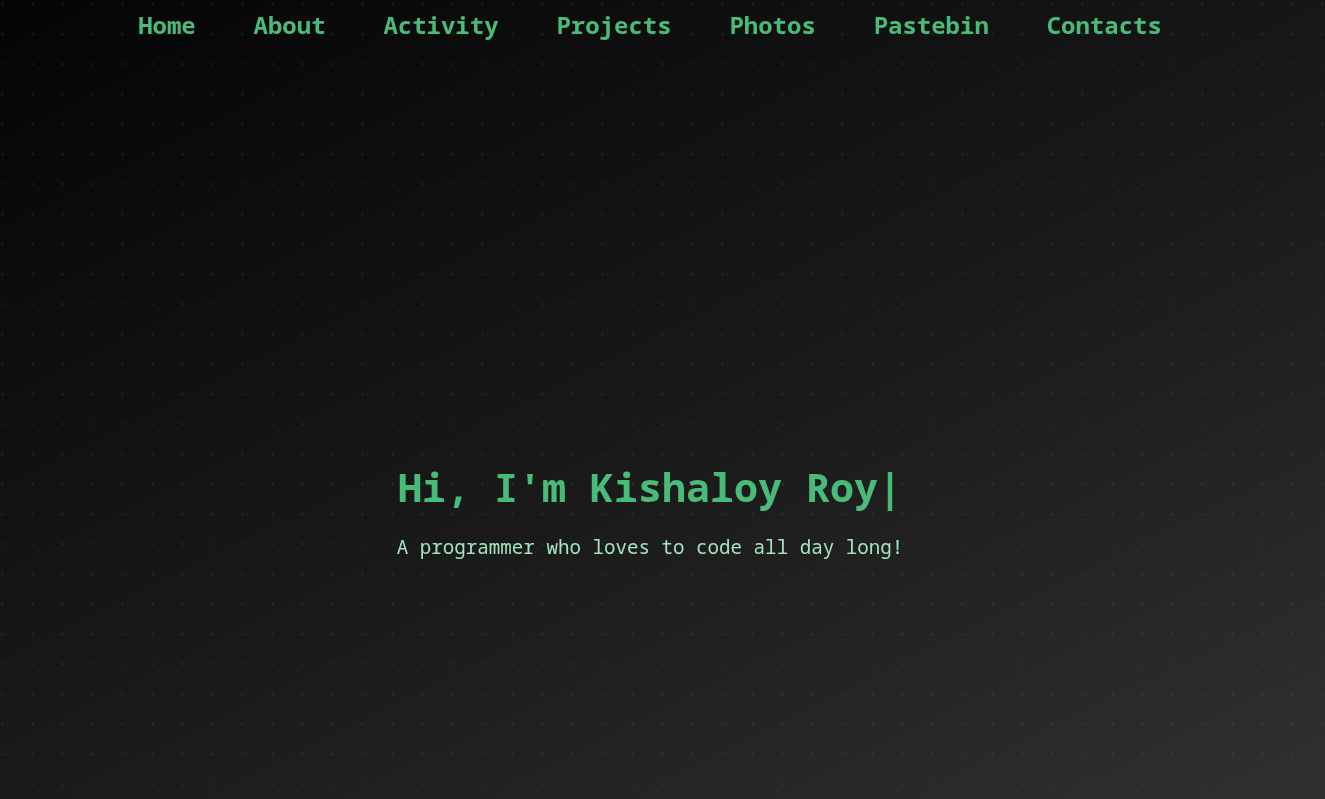Click the Projects menu entry
This screenshot has width=1325, height=799.
613,26
